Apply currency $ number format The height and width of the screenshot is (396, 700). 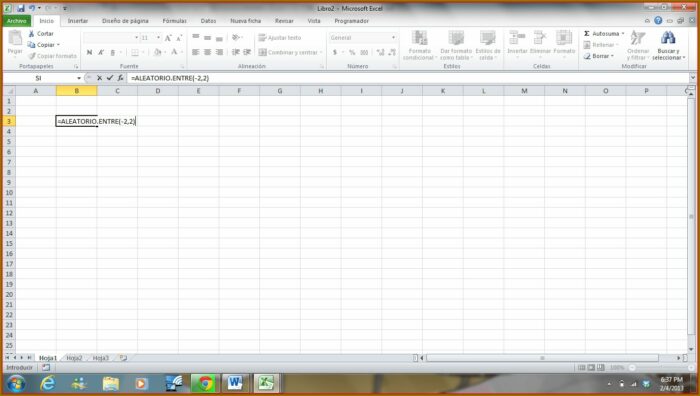click(335, 52)
